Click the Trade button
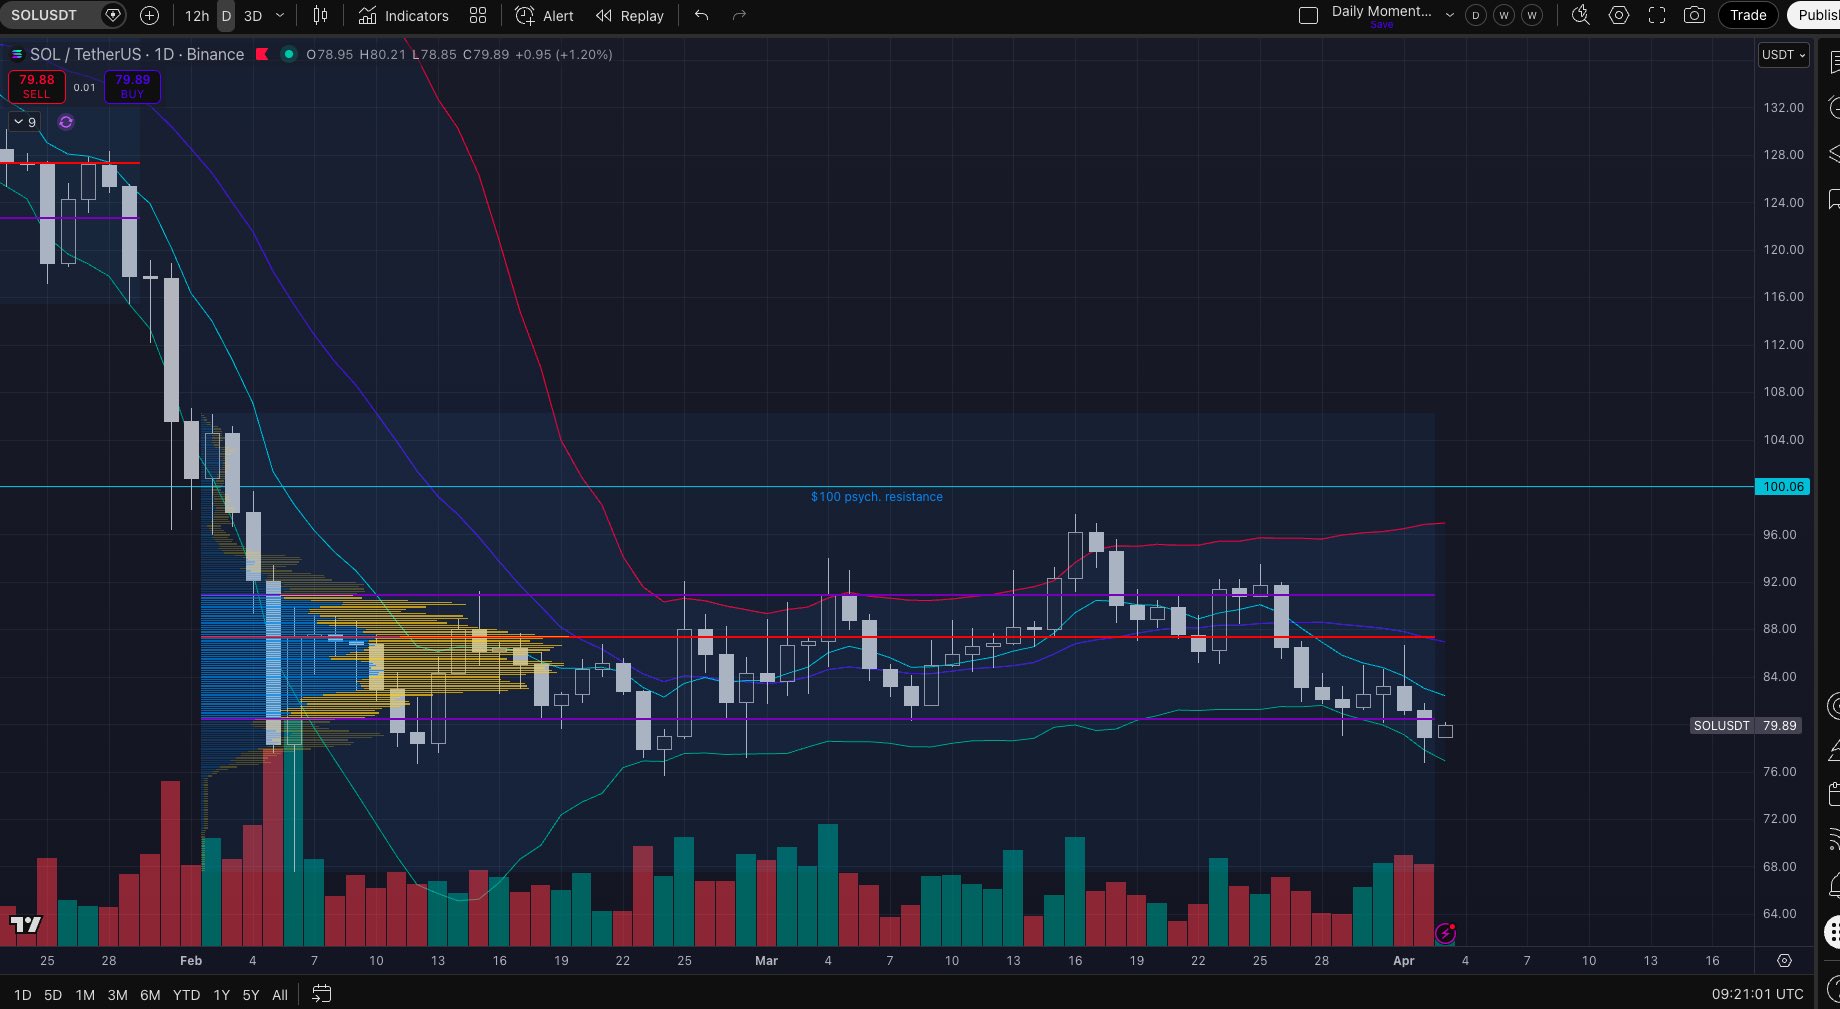Viewport: 1840px width, 1009px height. pos(1748,15)
